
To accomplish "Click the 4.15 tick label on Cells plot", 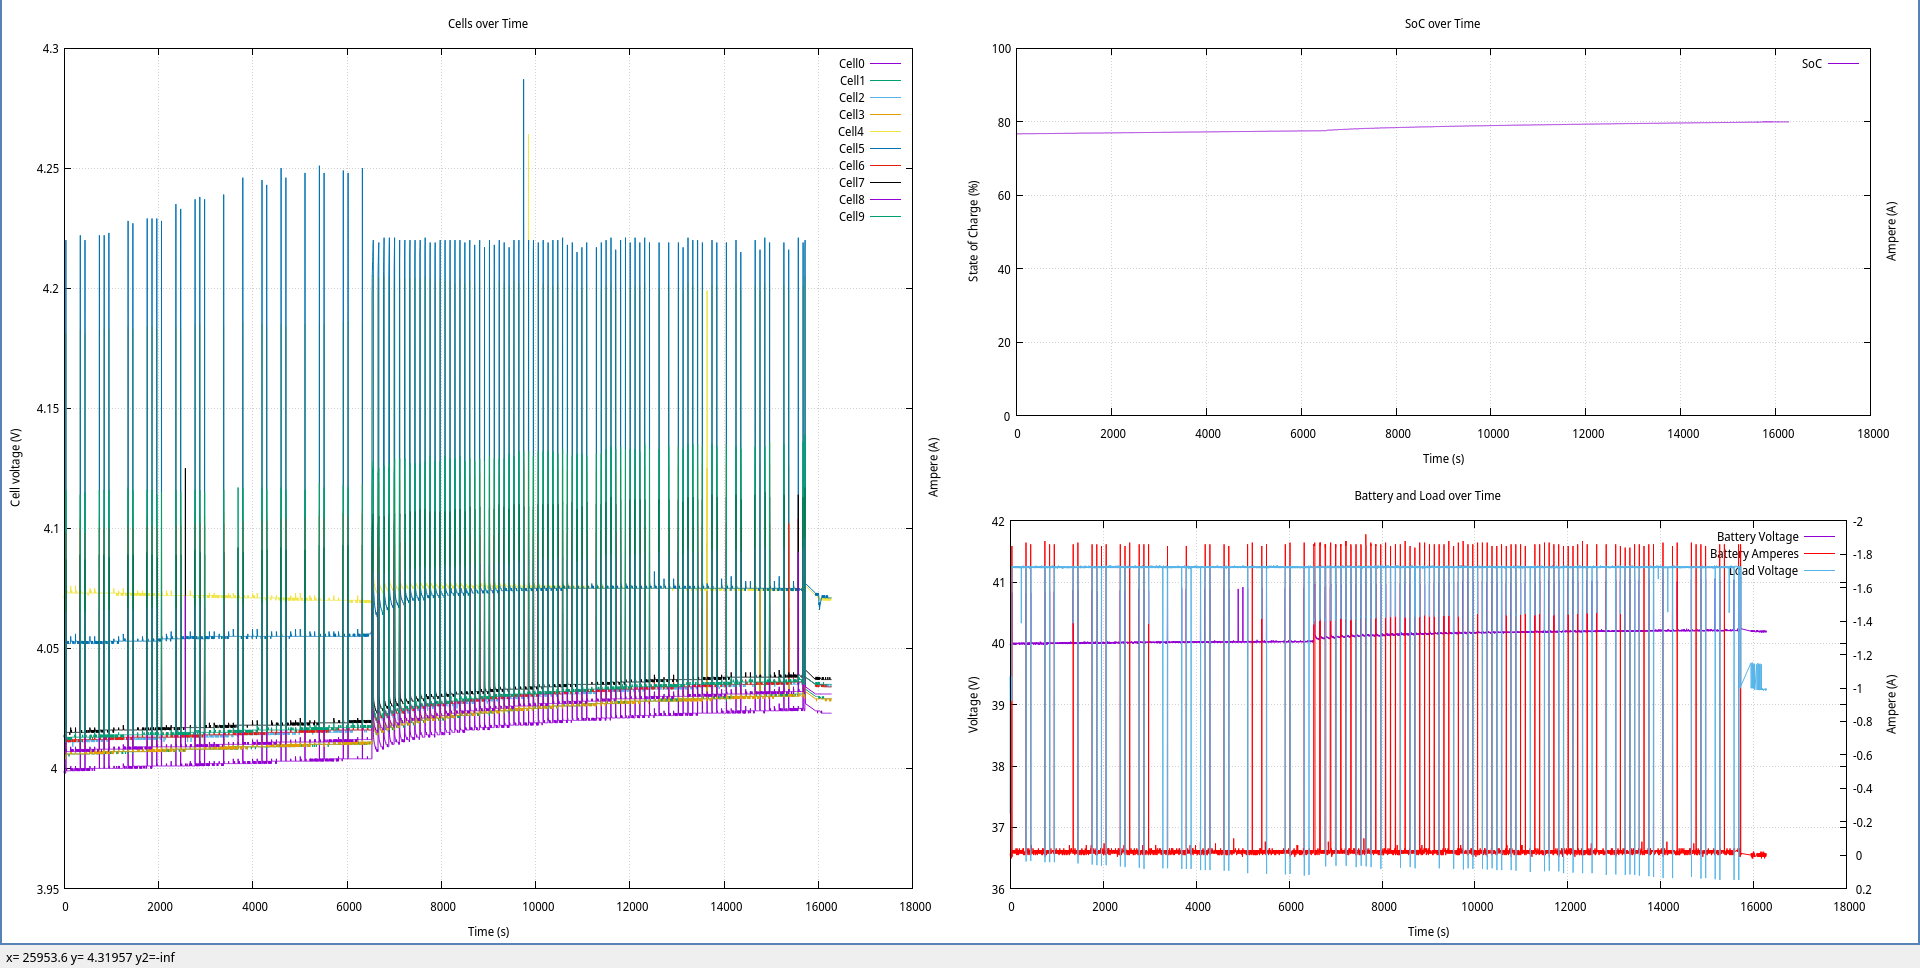I will pyautogui.click(x=47, y=408).
